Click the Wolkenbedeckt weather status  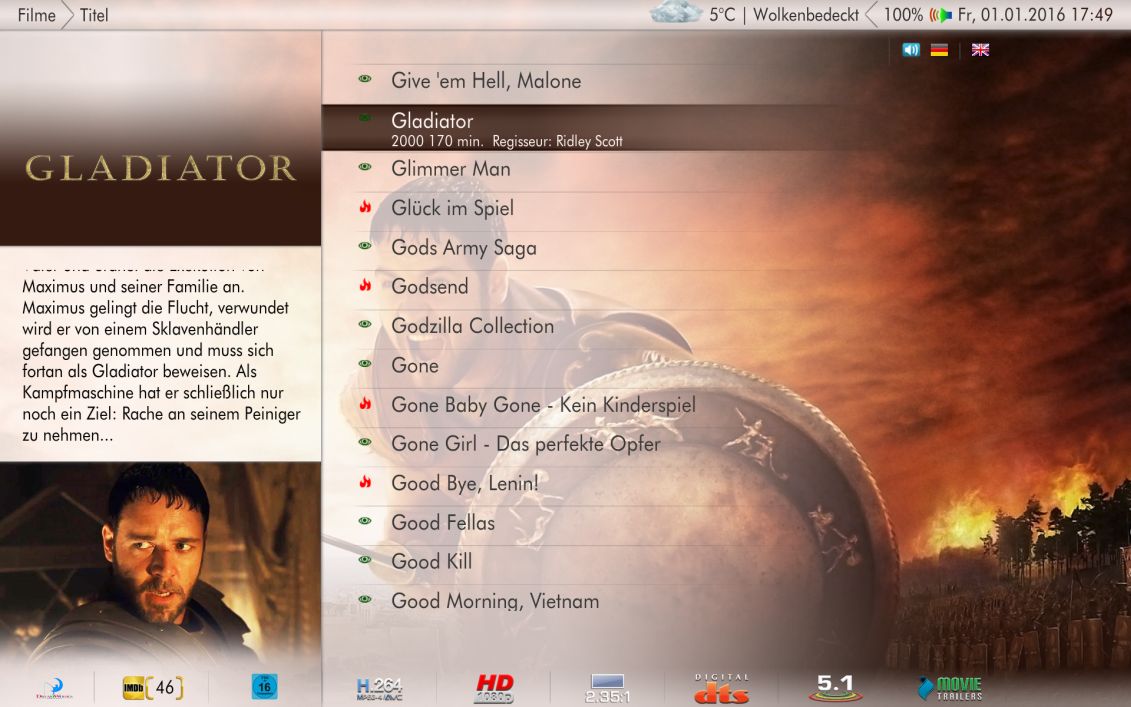[x=806, y=14]
